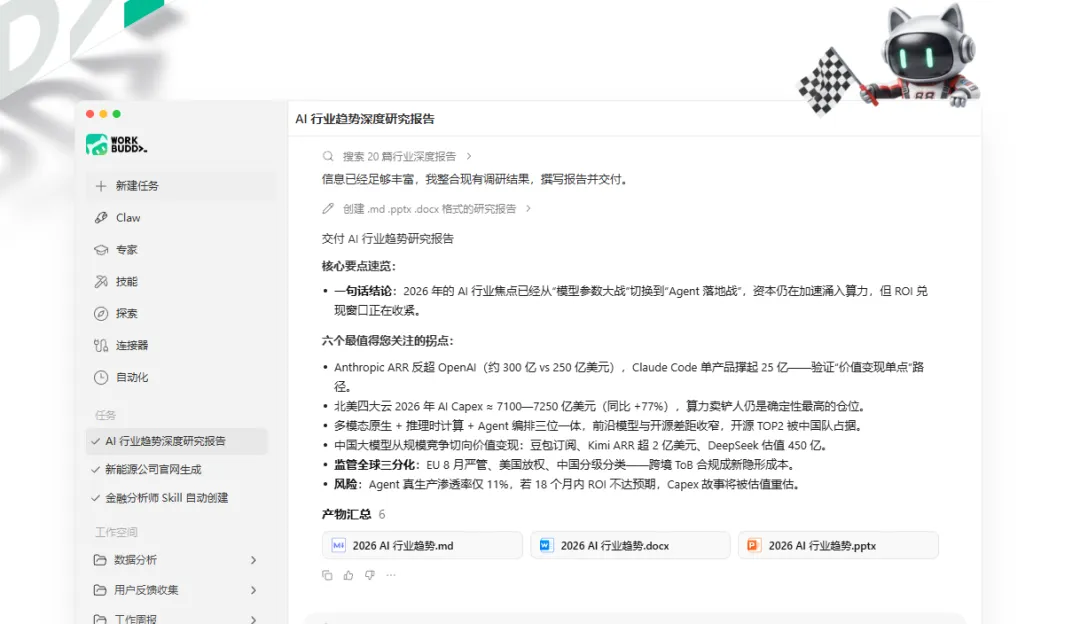Open file 2026 AI 行业趋势.docx
Image resolution: width=1080 pixels, height=624 pixels.
point(630,545)
